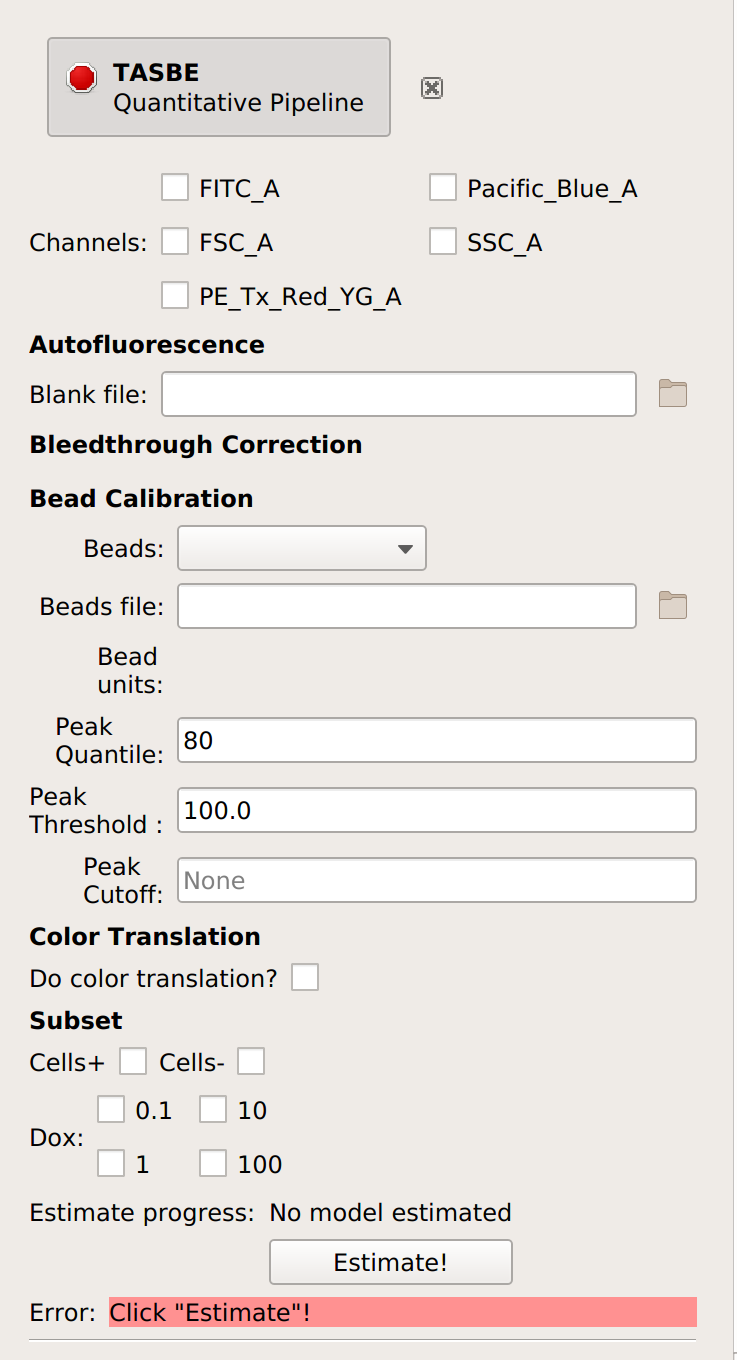Tick the Dox 100 checkbox
The height and width of the screenshot is (1360, 737).
click(213, 1163)
